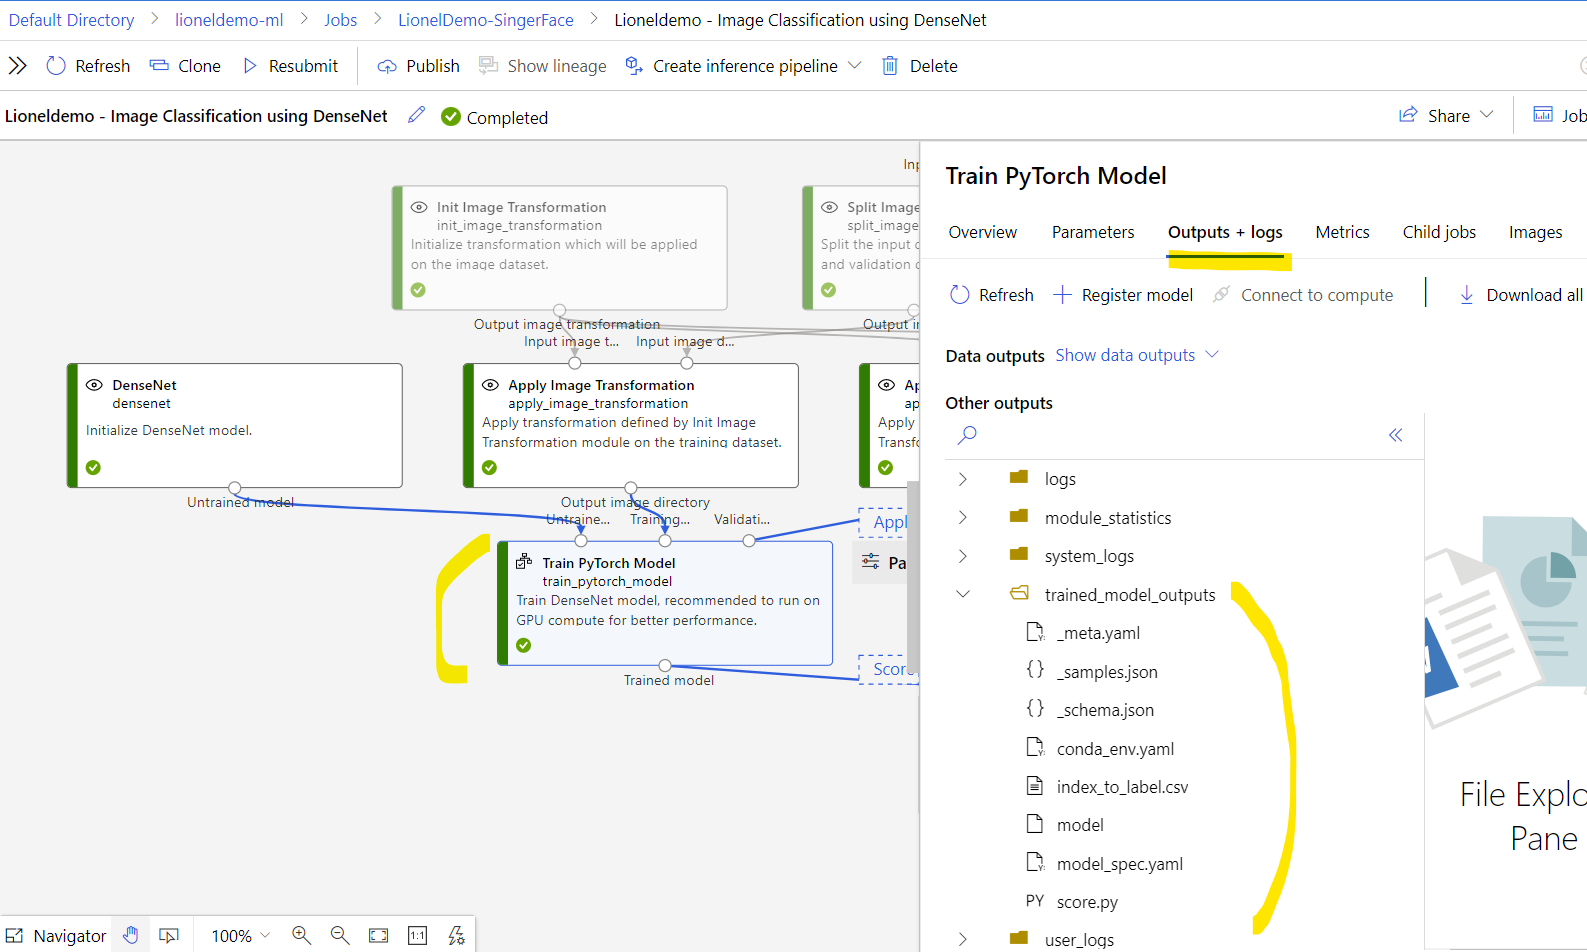Open the _meta.yaml file

tap(1098, 633)
